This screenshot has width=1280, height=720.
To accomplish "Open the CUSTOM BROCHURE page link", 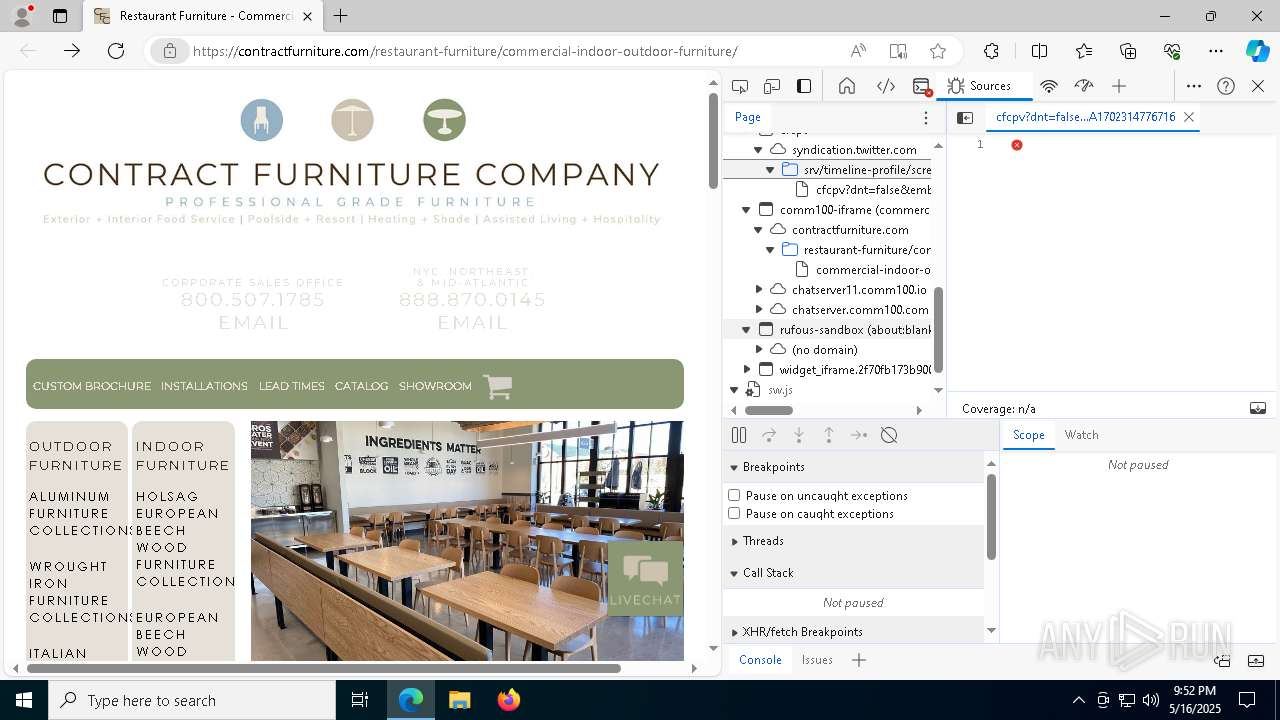I will point(92,386).
